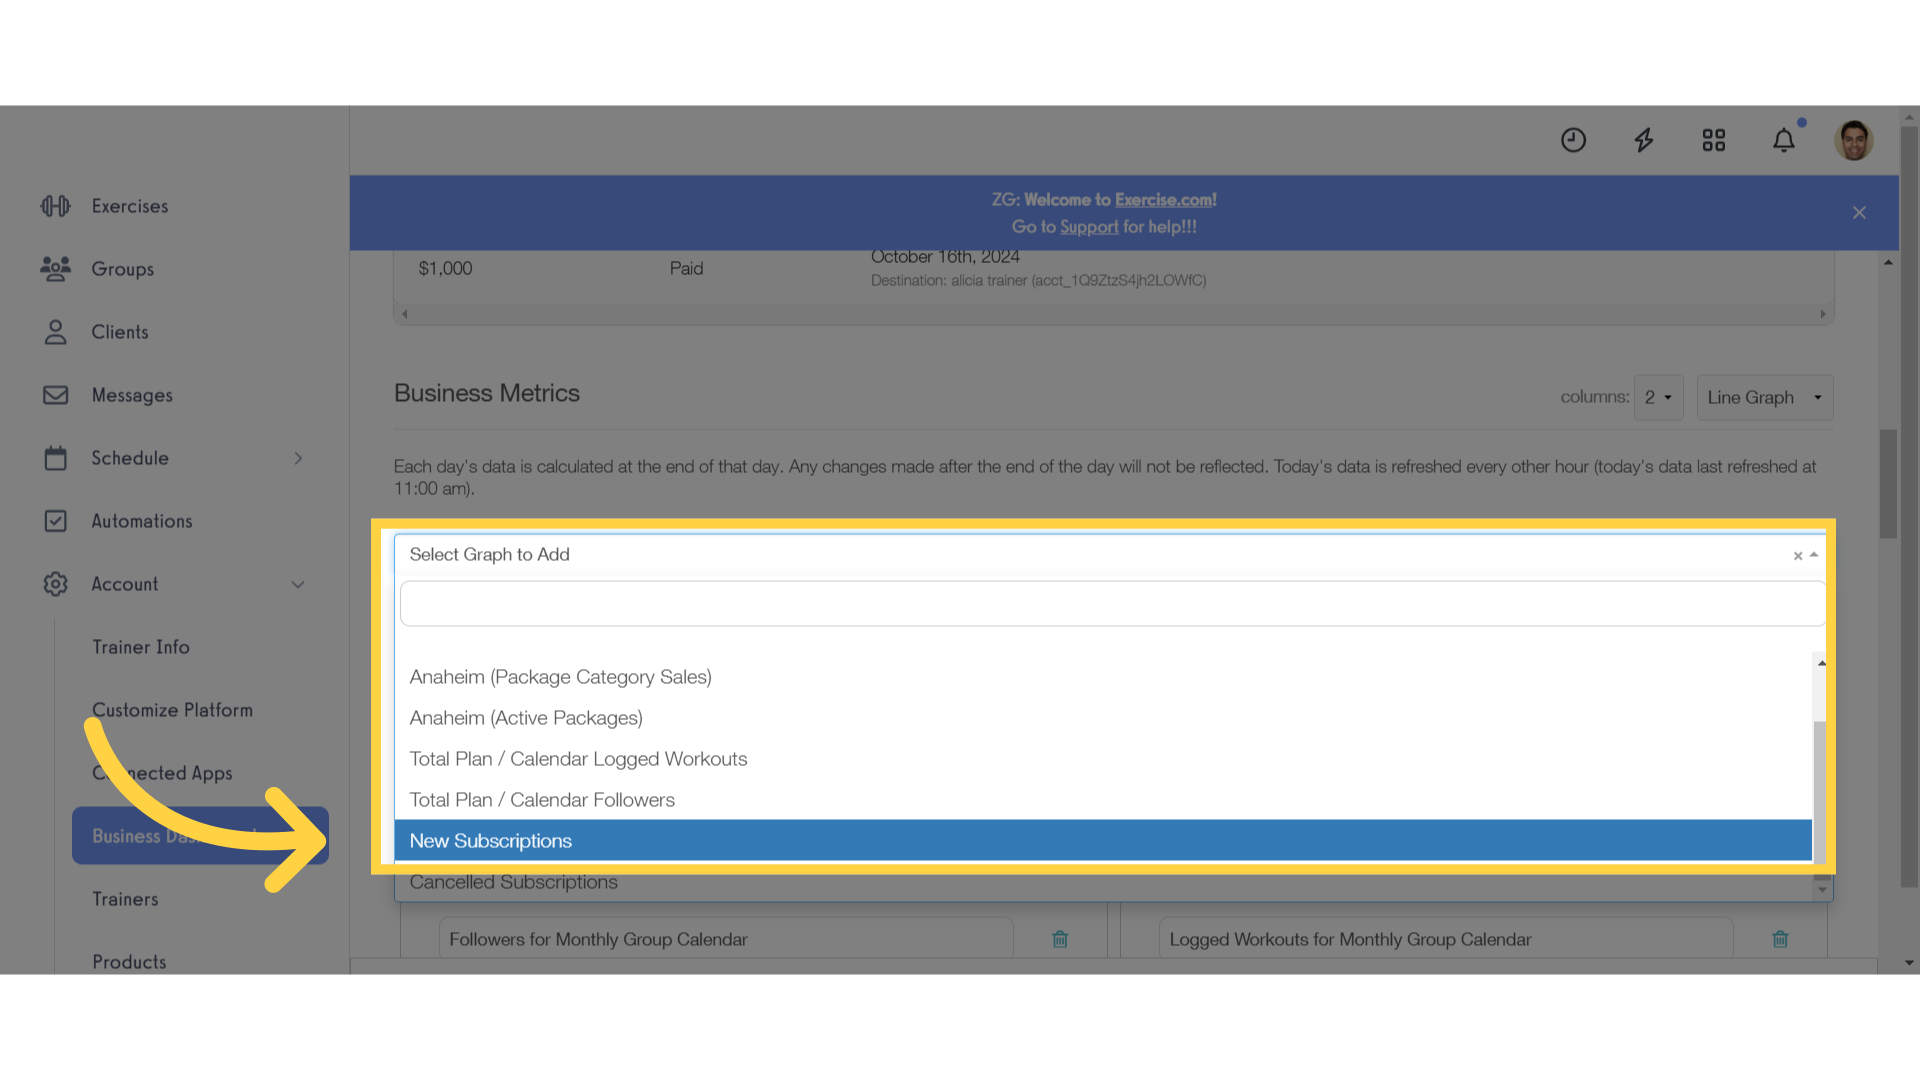Open the Automations checkbox icon
This screenshot has width=1920, height=1080.
[x=56, y=520]
